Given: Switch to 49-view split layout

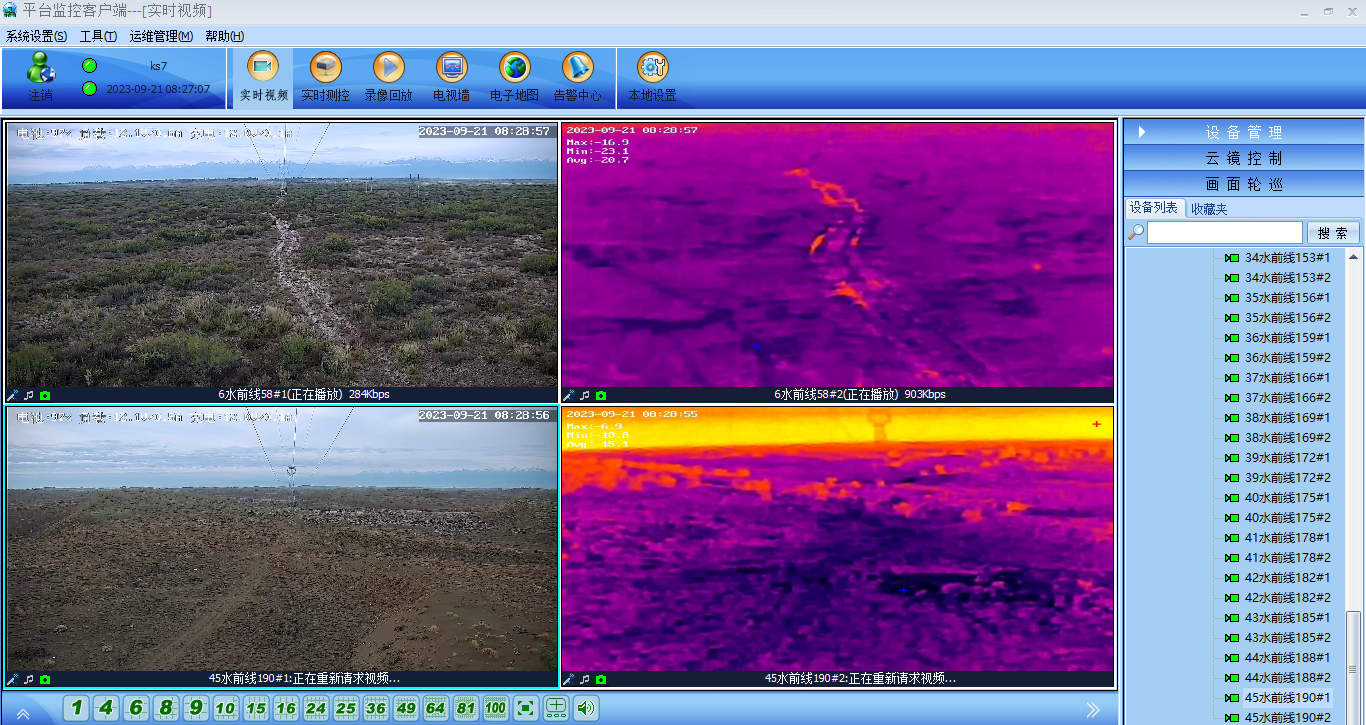Looking at the screenshot, I should pyautogui.click(x=406, y=709).
